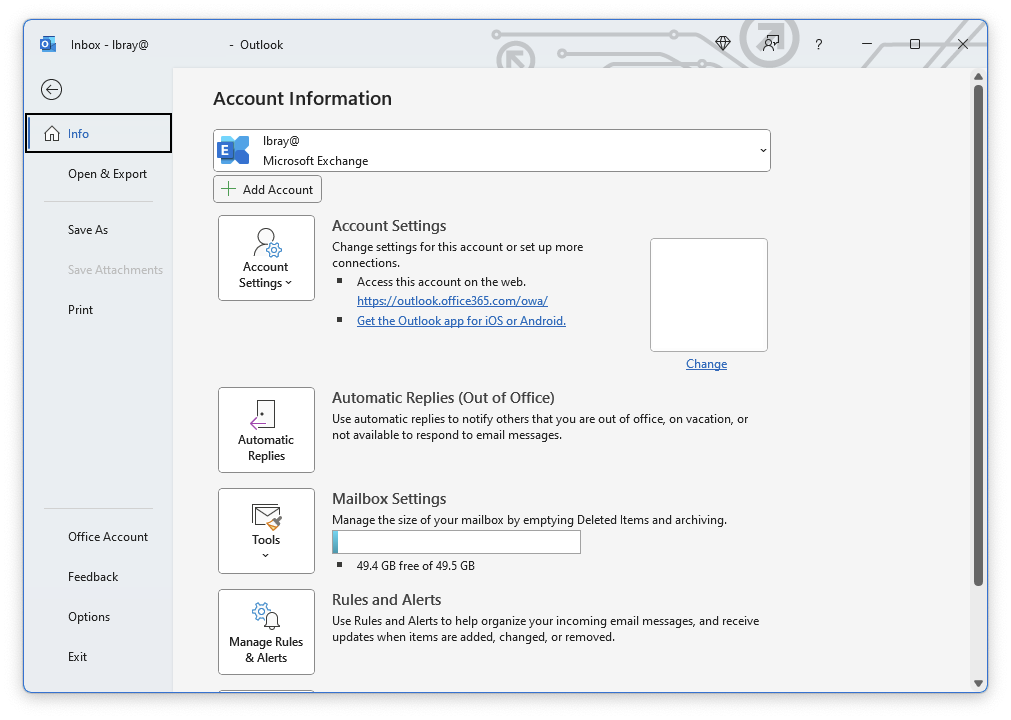This screenshot has height=720, width=1011.
Task: Open the Info tab
Action: point(99,133)
